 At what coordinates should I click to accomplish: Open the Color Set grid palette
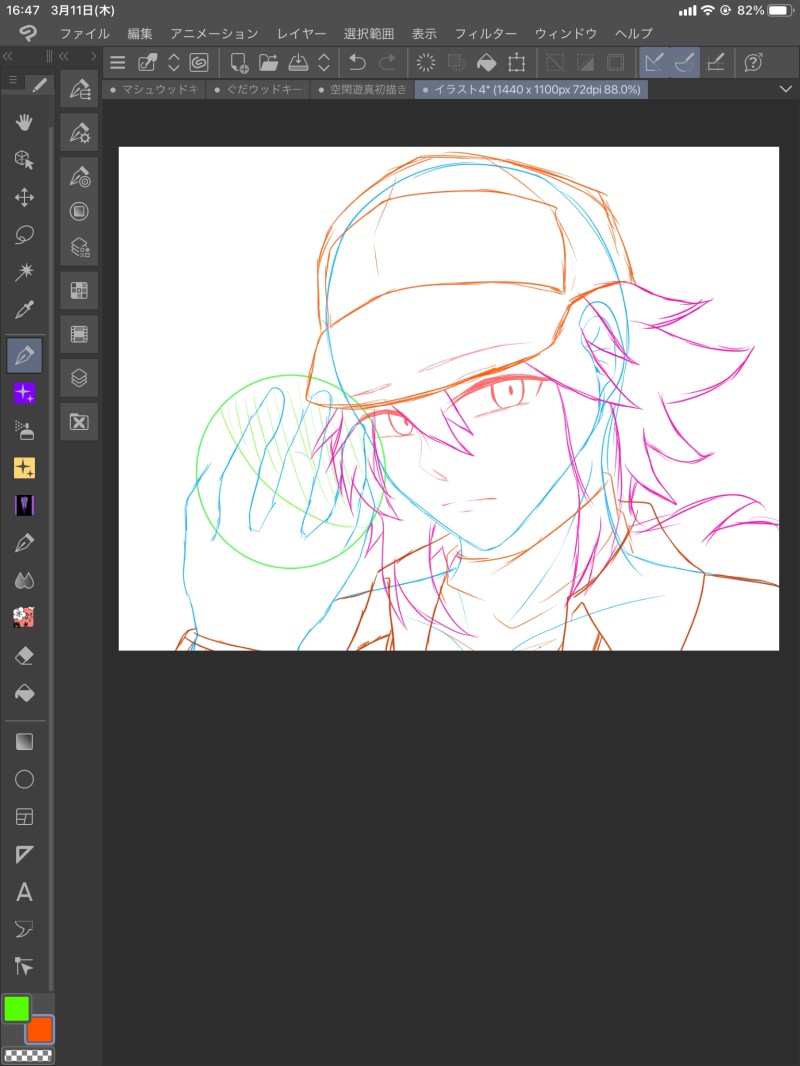(x=80, y=291)
